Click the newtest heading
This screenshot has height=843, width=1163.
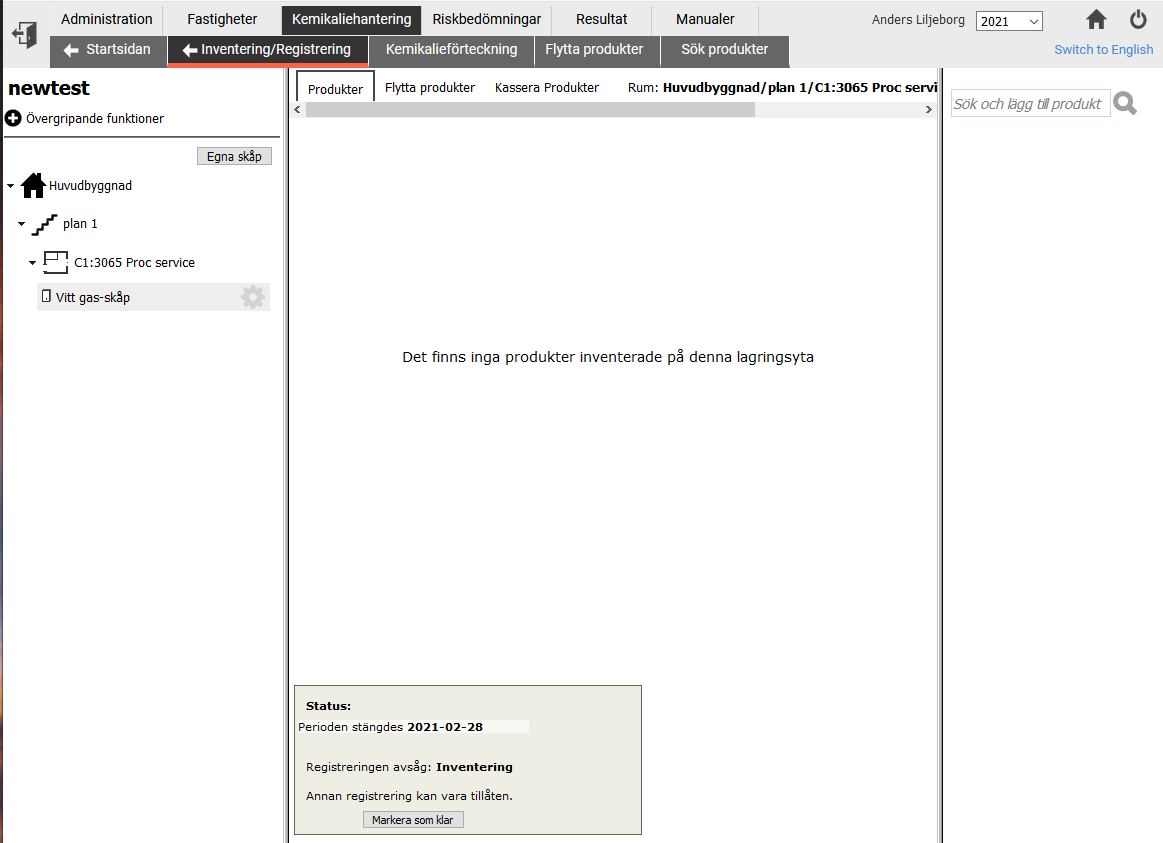coord(49,88)
